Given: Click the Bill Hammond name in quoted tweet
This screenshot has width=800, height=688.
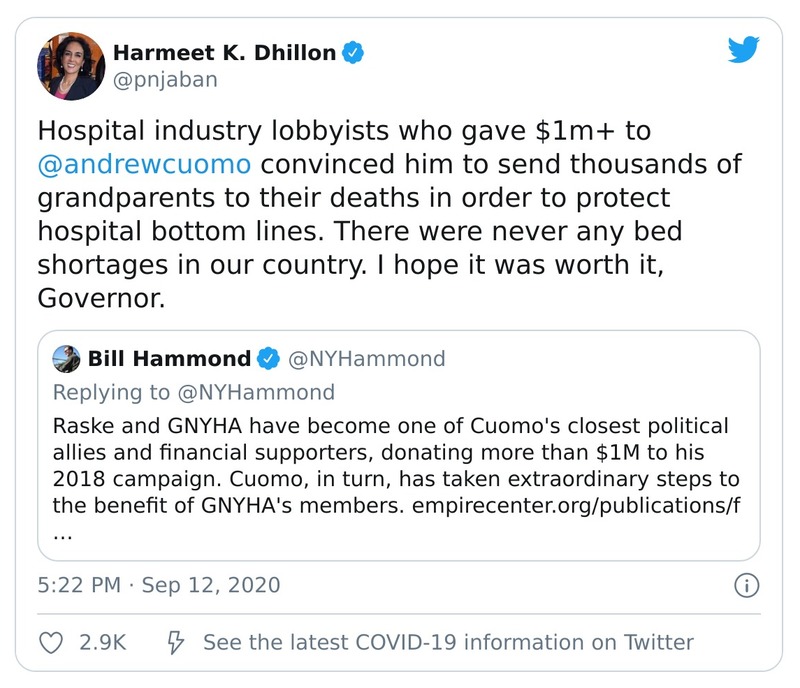Looking at the screenshot, I should pos(169,358).
